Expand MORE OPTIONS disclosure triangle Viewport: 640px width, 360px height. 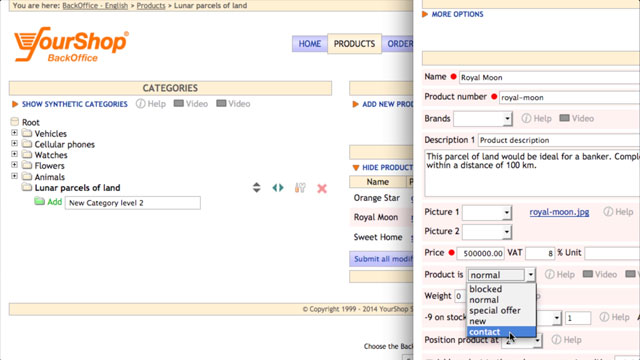(425, 14)
